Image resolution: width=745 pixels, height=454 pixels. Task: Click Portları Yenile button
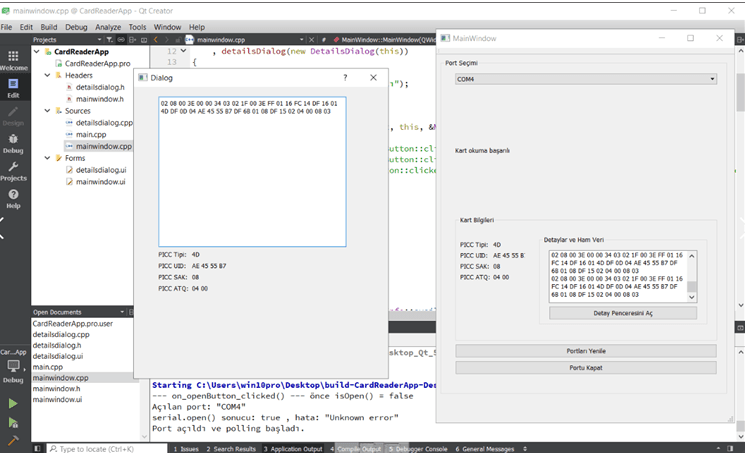coord(586,351)
